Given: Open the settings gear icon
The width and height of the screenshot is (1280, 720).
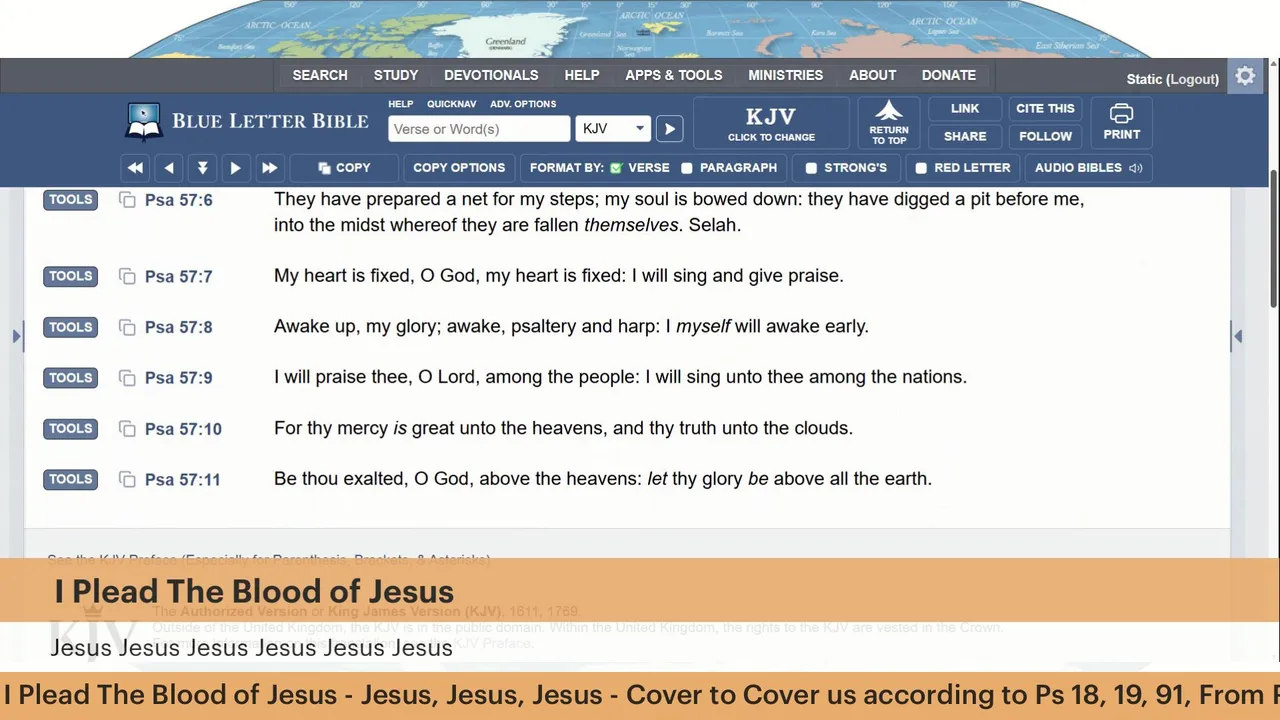Looking at the screenshot, I should 1245,76.
